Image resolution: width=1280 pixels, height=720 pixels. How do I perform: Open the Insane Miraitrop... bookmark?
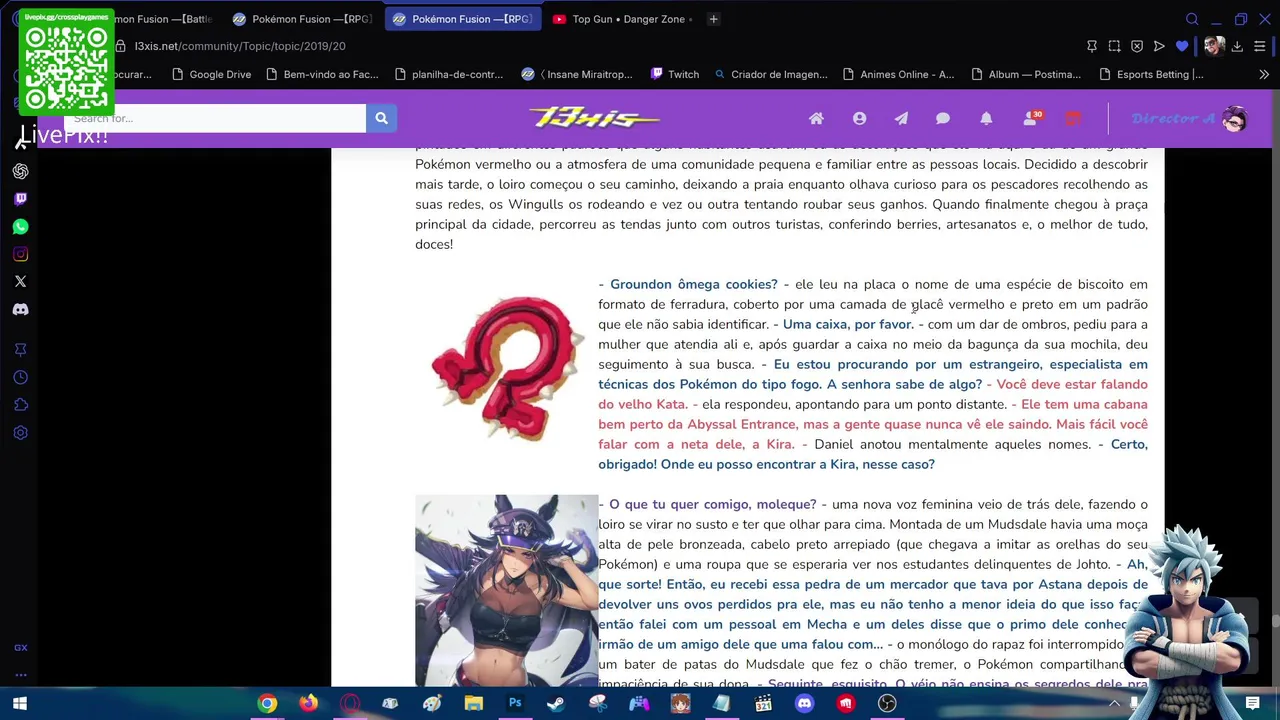[x=577, y=74]
